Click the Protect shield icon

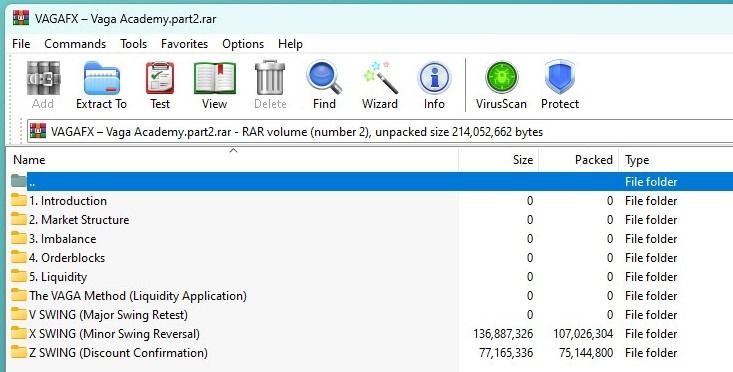tap(560, 78)
